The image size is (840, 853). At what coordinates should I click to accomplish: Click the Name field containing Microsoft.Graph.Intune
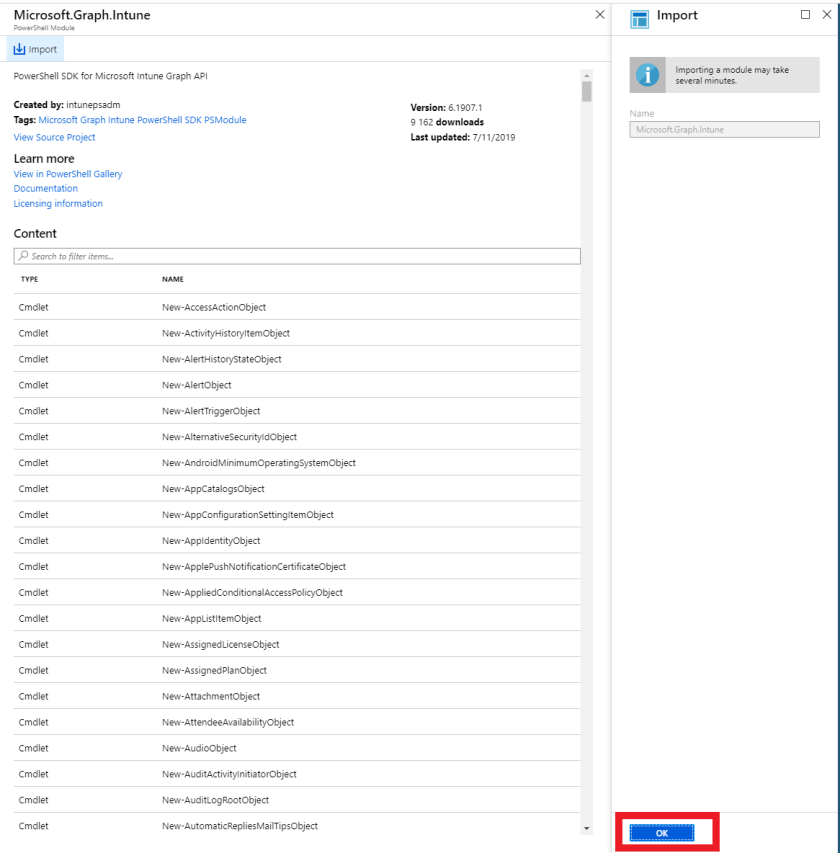click(724, 129)
